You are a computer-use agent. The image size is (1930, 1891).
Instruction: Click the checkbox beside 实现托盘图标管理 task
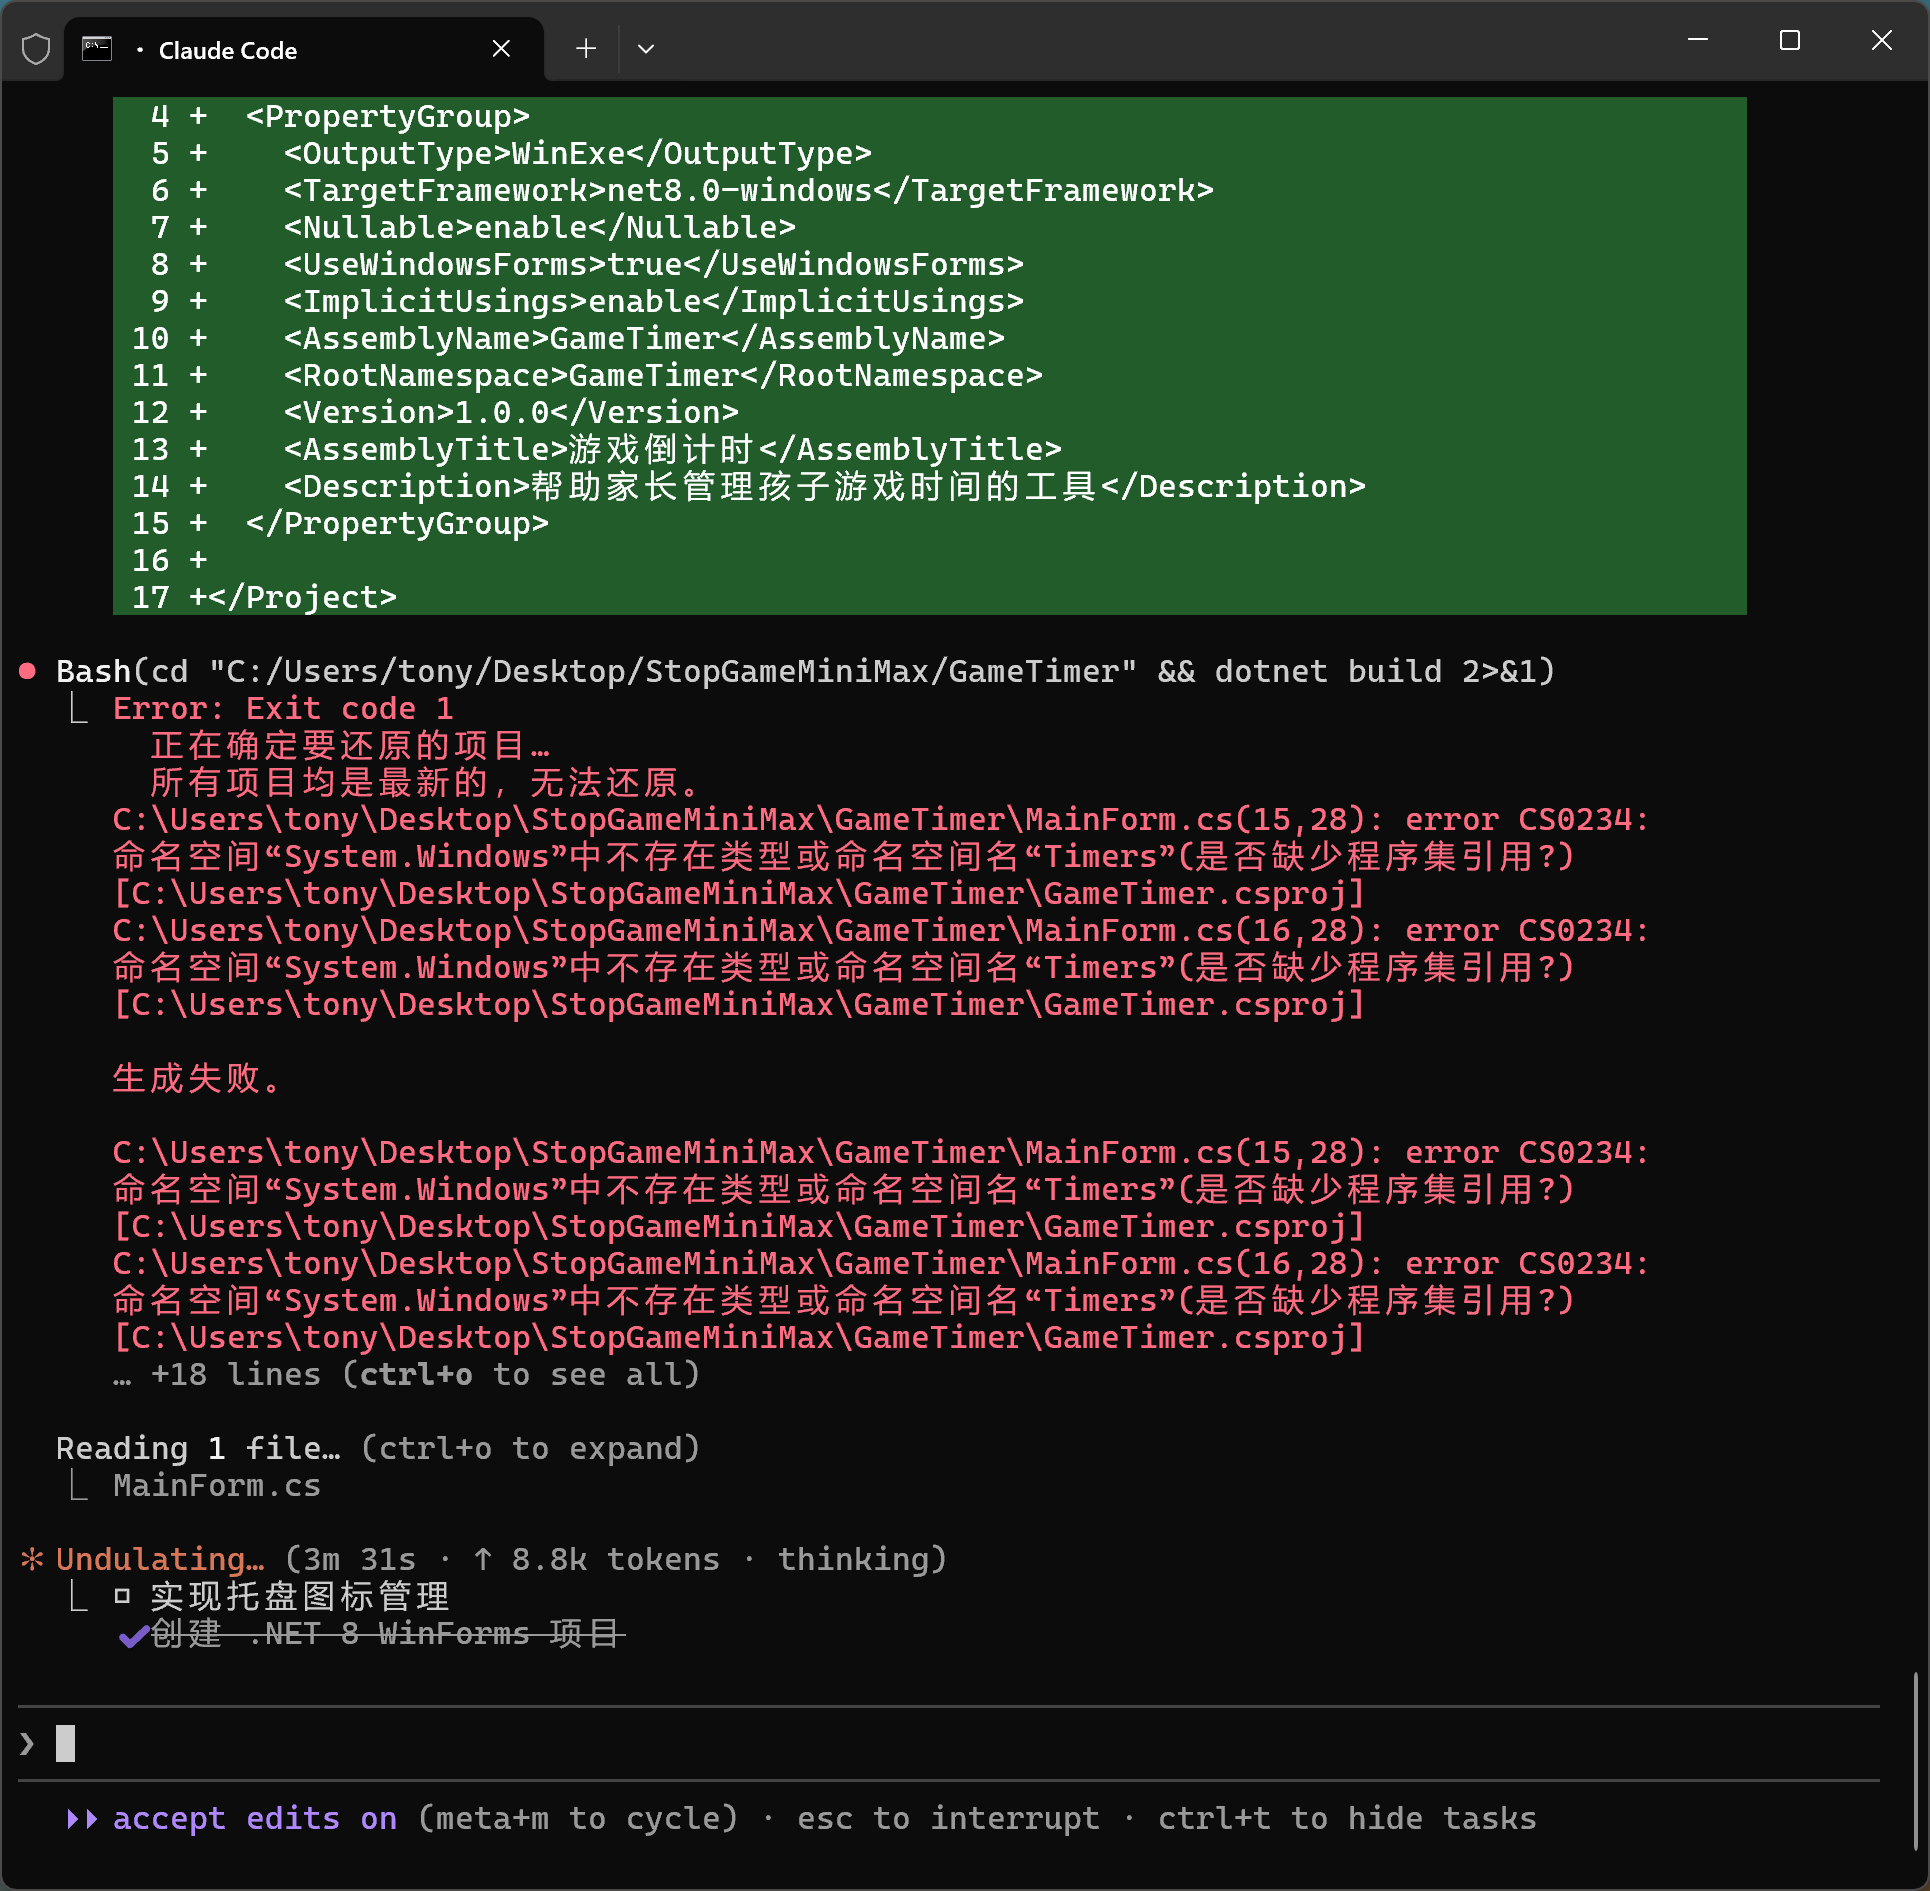122,1596
